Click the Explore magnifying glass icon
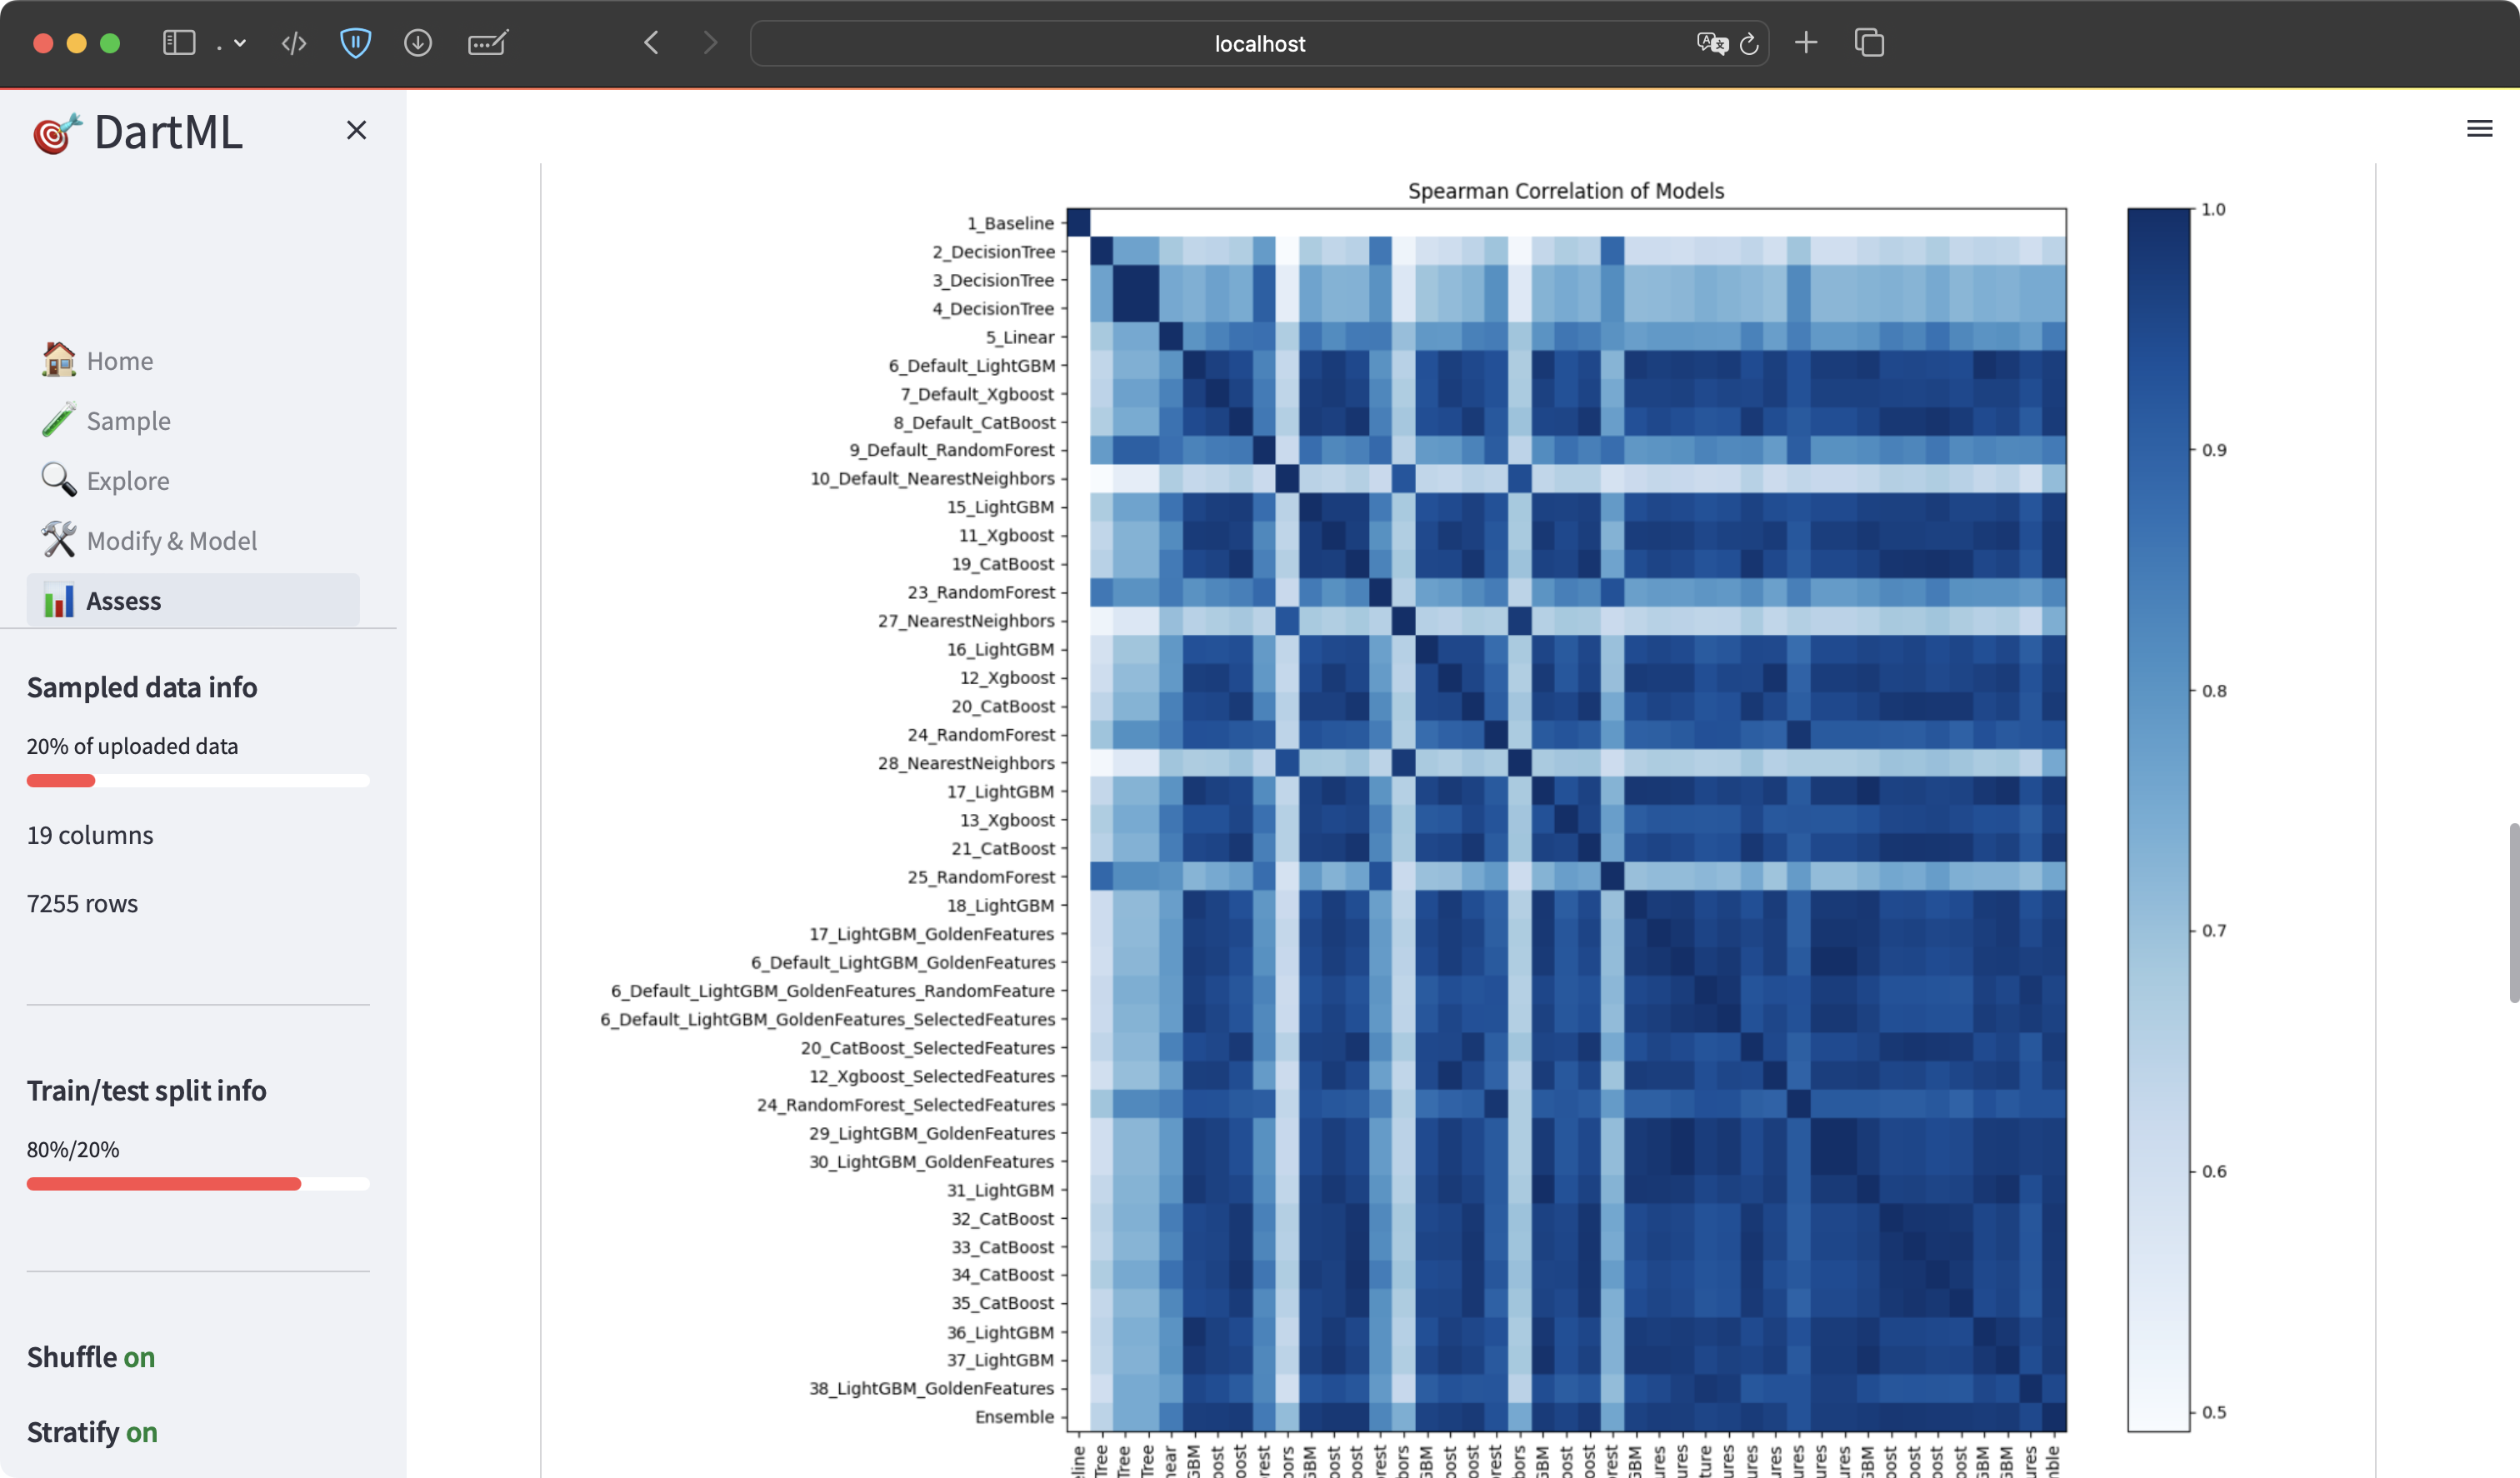The width and height of the screenshot is (2520, 1478). coord(58,479)
